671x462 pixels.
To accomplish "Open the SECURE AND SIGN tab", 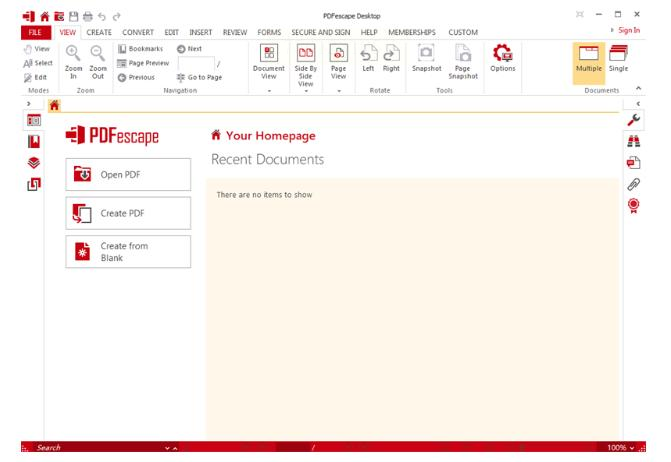I will (321, 32).
